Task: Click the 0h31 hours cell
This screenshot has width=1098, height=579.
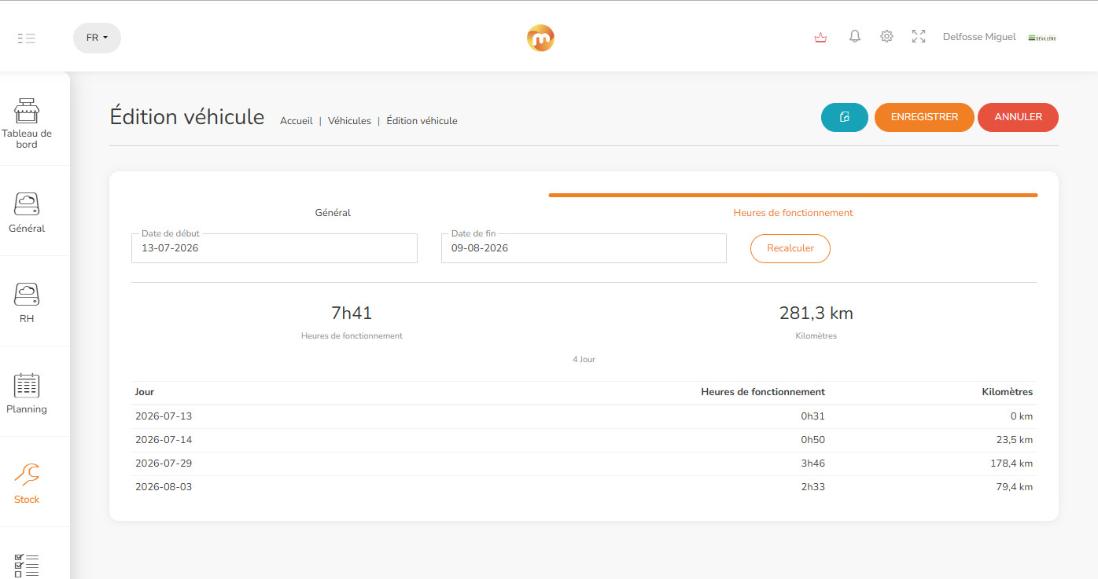Action: [x=813, y=416]
